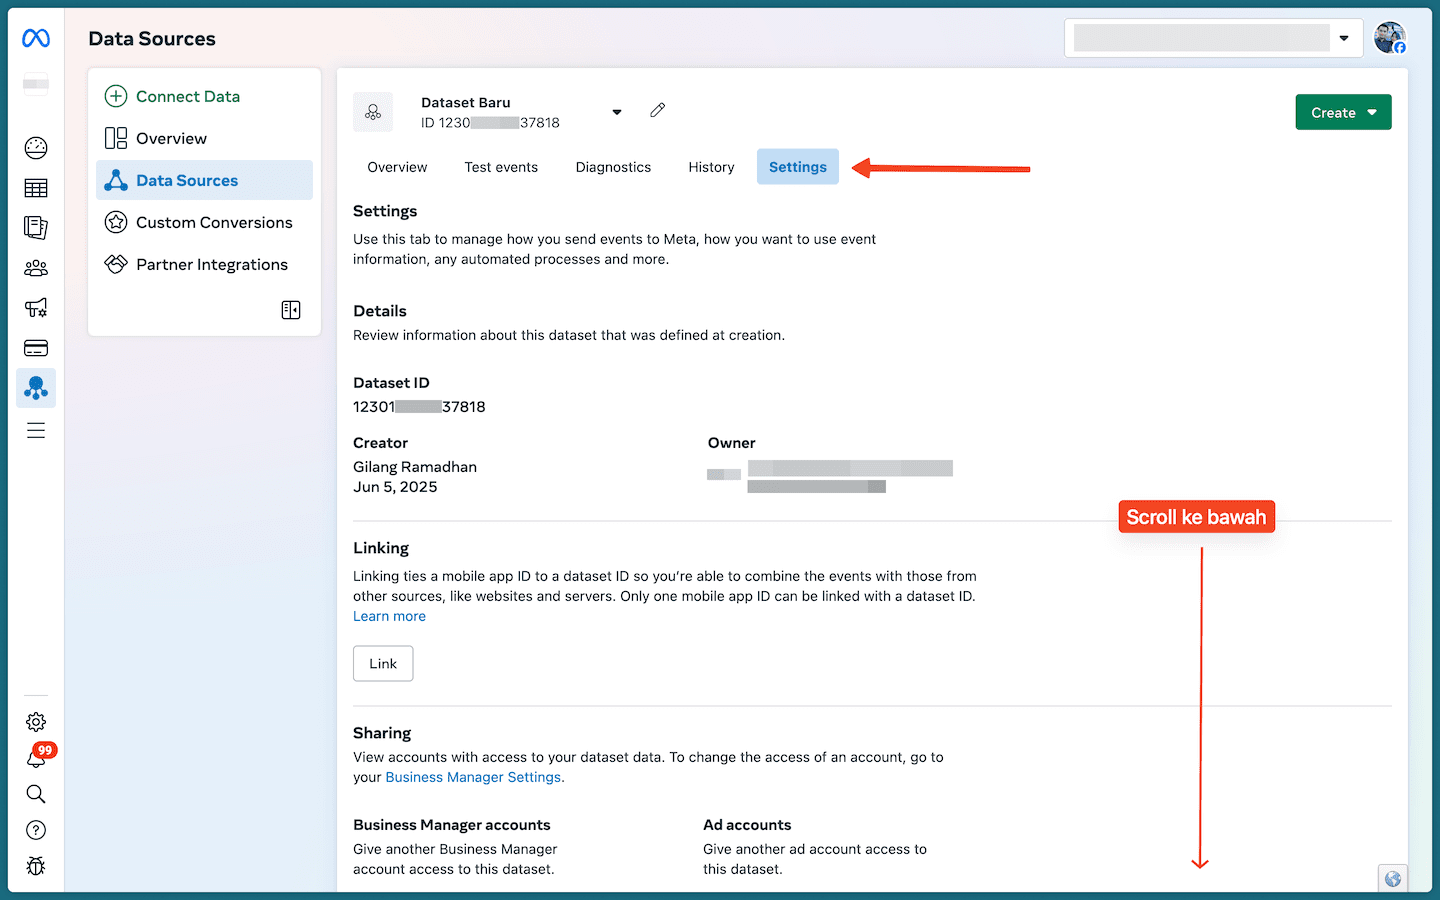Screen dimensions: 1440x900
Task: Open Business Manager Settings link
Action: pyautogui.click(x=472, y=777)
